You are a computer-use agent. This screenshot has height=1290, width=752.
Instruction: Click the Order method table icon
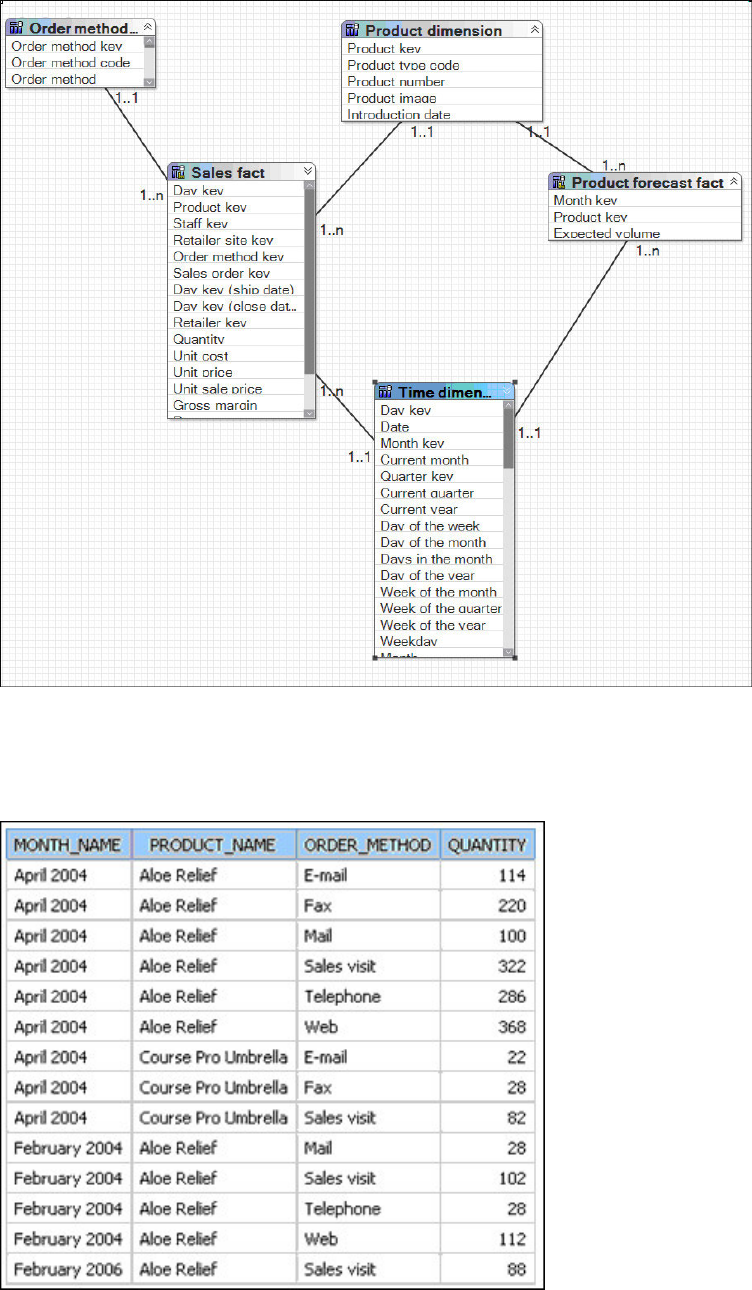coord(16,28)
